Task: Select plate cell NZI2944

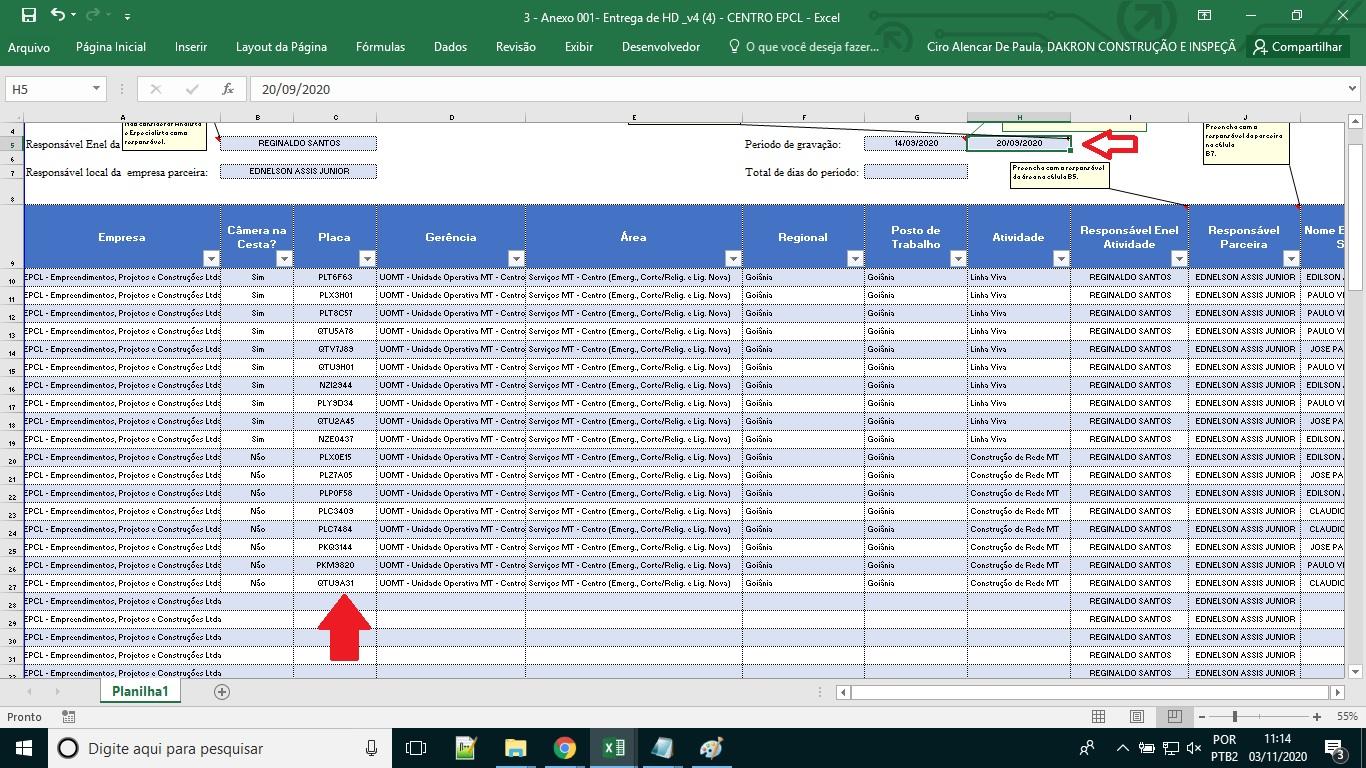Action: (x=335, y=385)
